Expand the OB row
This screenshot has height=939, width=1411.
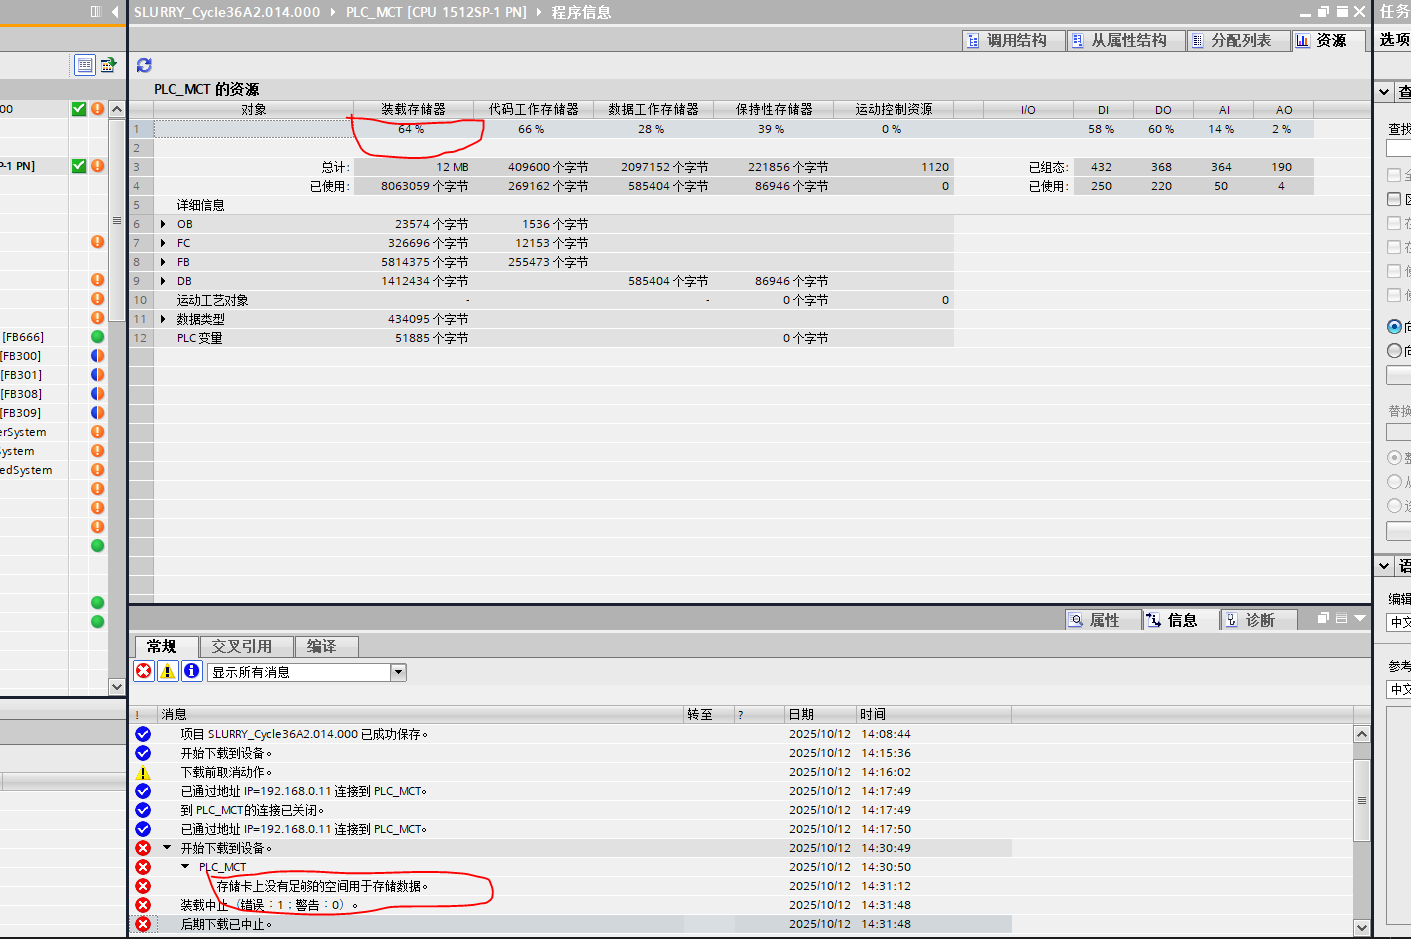click(x=163, y=224)
